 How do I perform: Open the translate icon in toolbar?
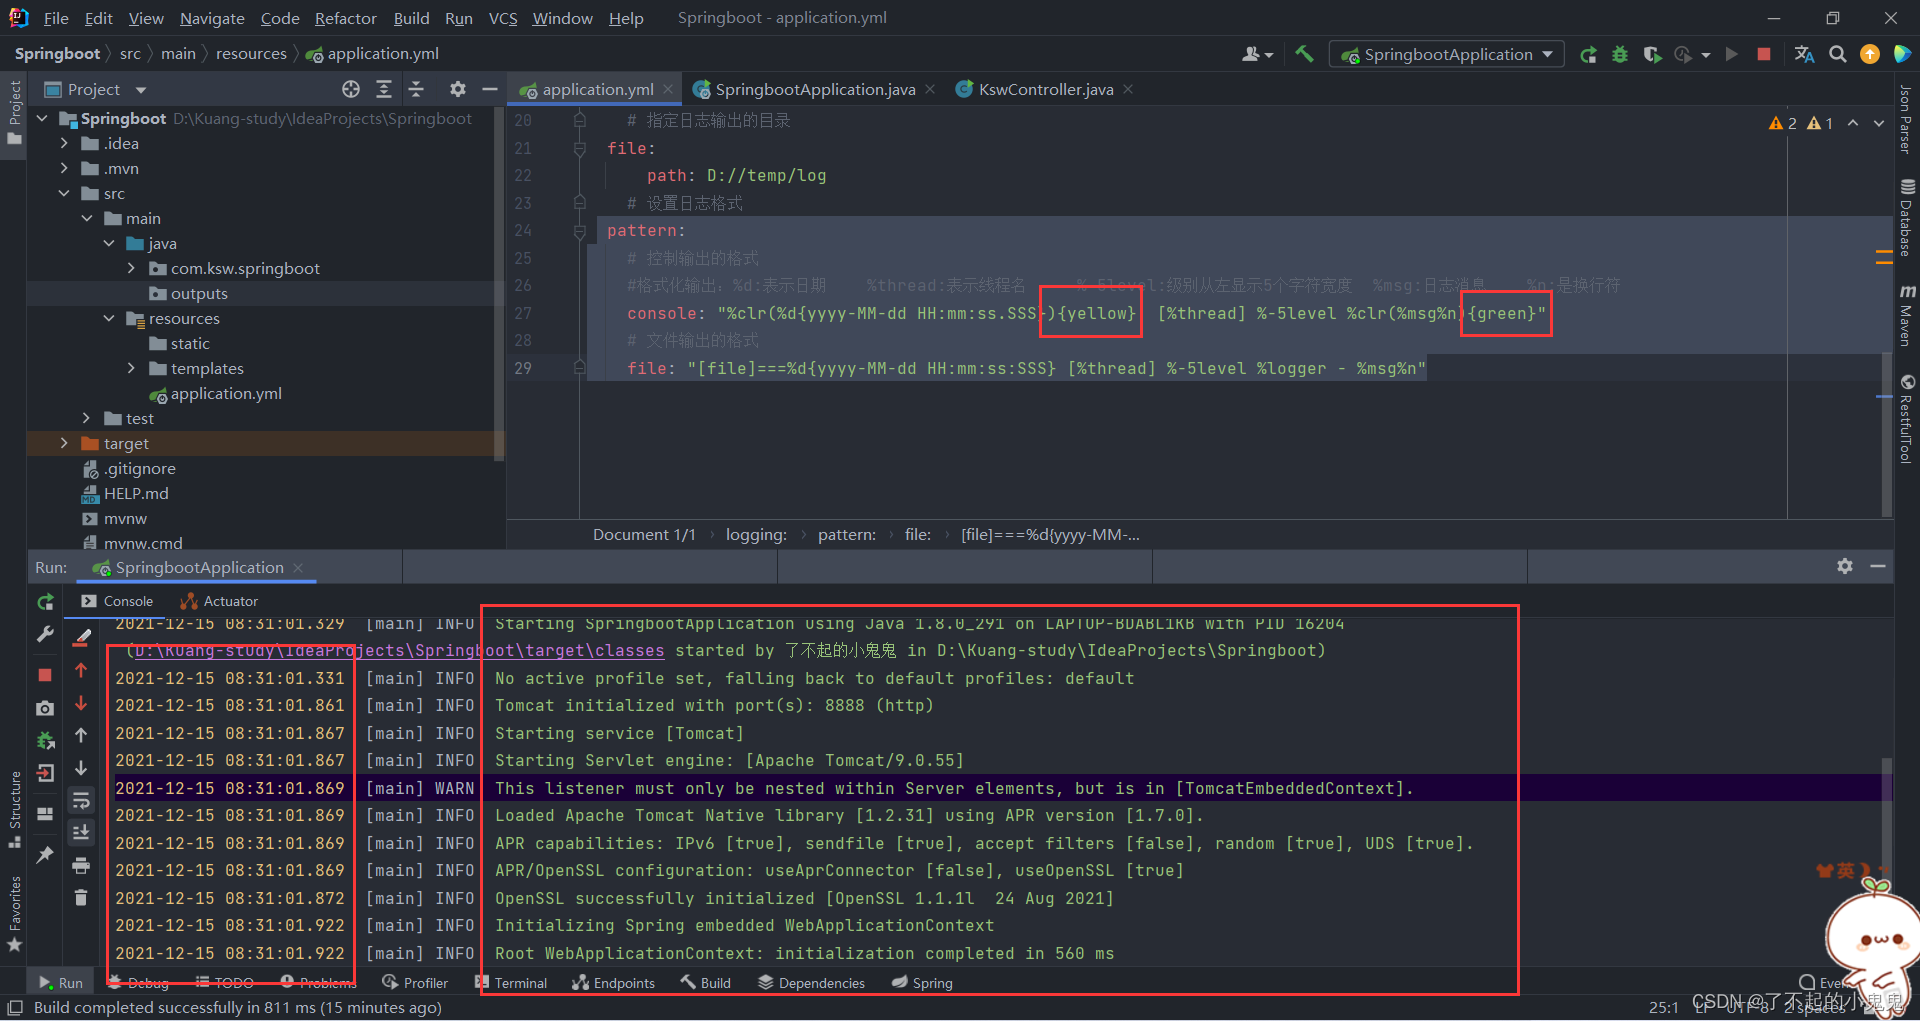click(x=1804, y=54)
